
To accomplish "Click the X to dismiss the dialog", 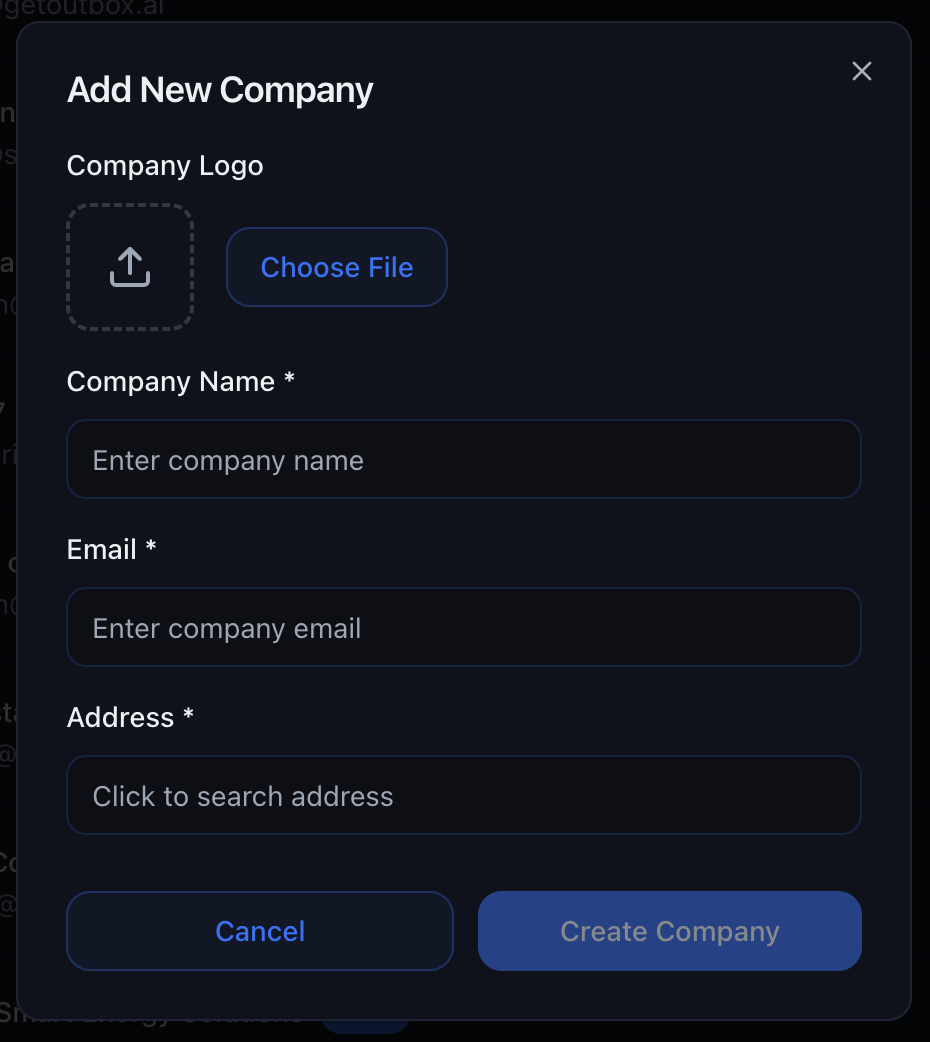I will click(861, 71).
